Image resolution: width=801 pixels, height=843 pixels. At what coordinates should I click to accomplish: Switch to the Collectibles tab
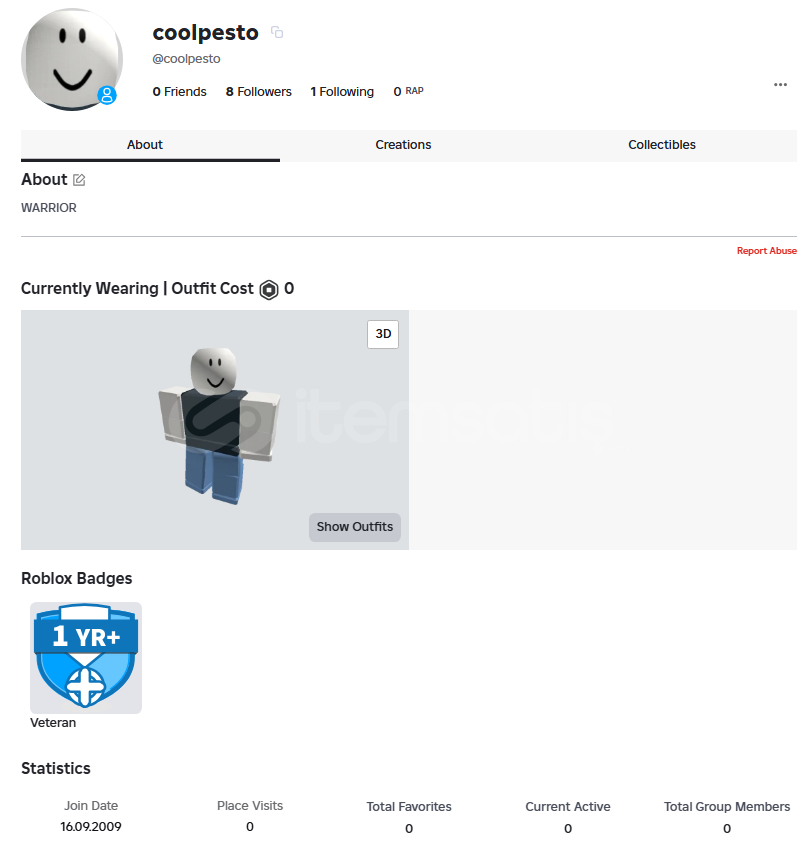[x=662, y=145]
